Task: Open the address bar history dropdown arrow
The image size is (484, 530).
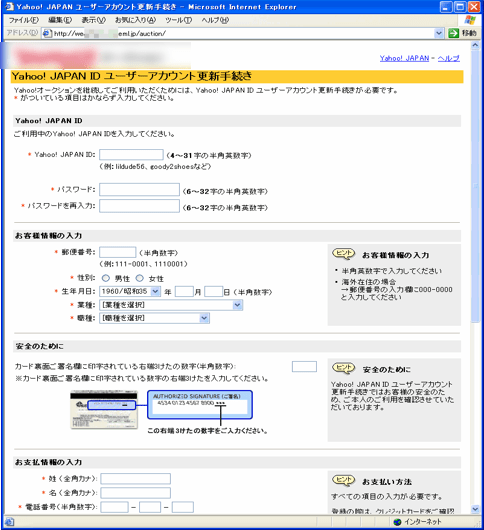Action: coord(439,33)
